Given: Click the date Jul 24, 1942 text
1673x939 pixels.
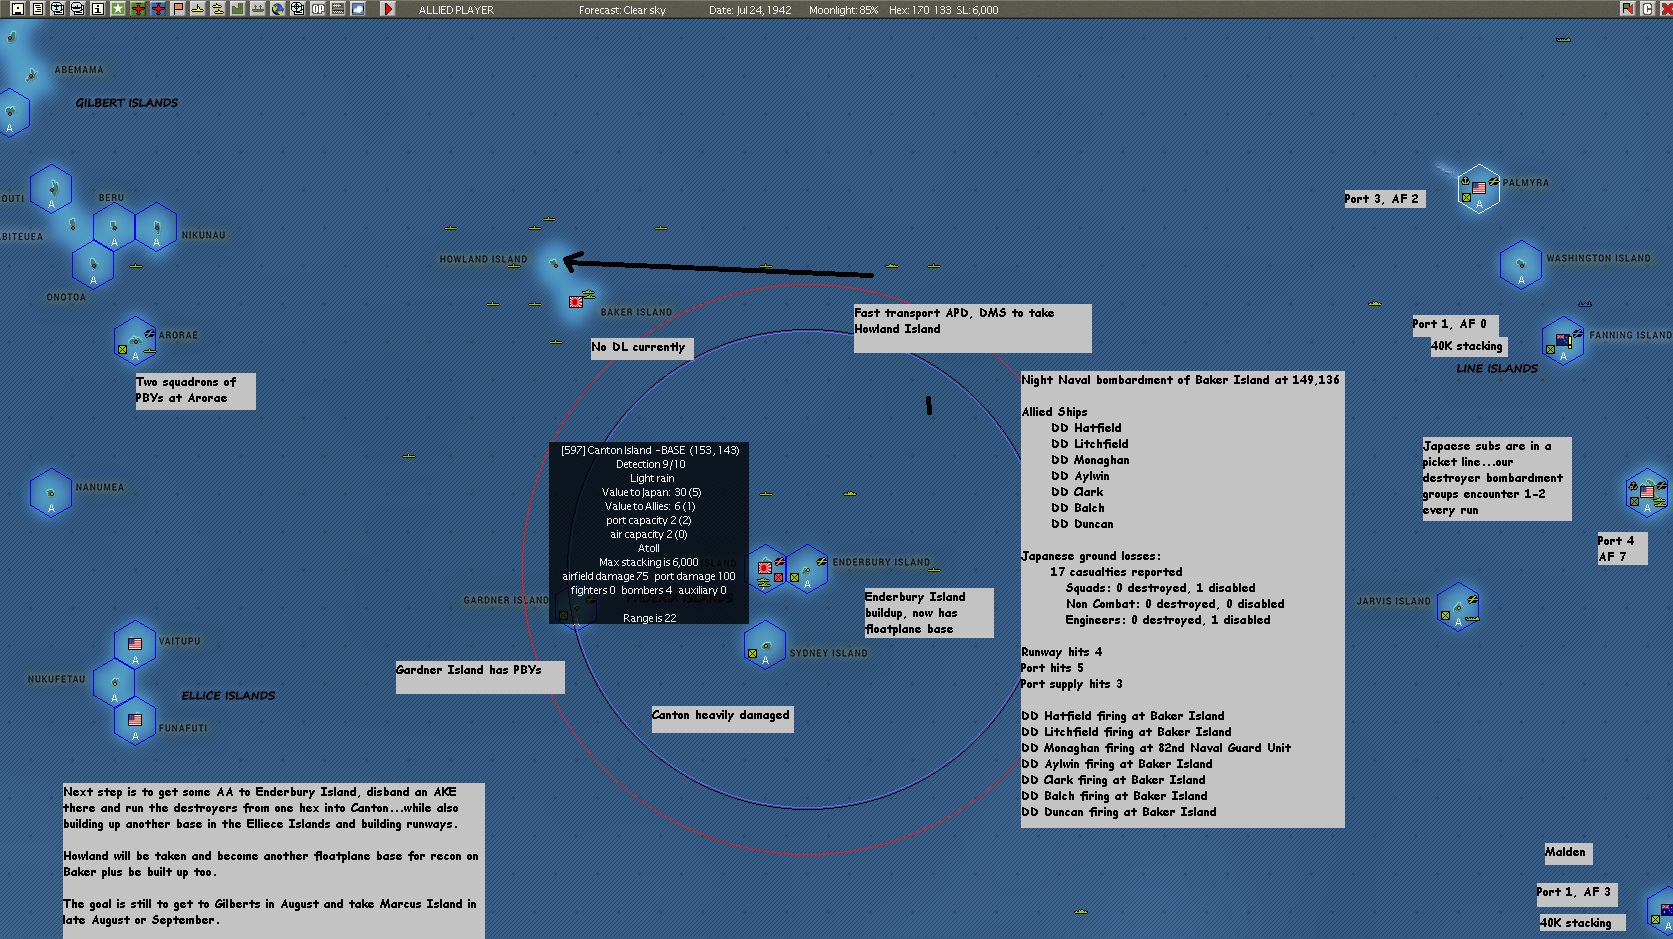Looking at the screenshot, I should [x=750, y=10].
